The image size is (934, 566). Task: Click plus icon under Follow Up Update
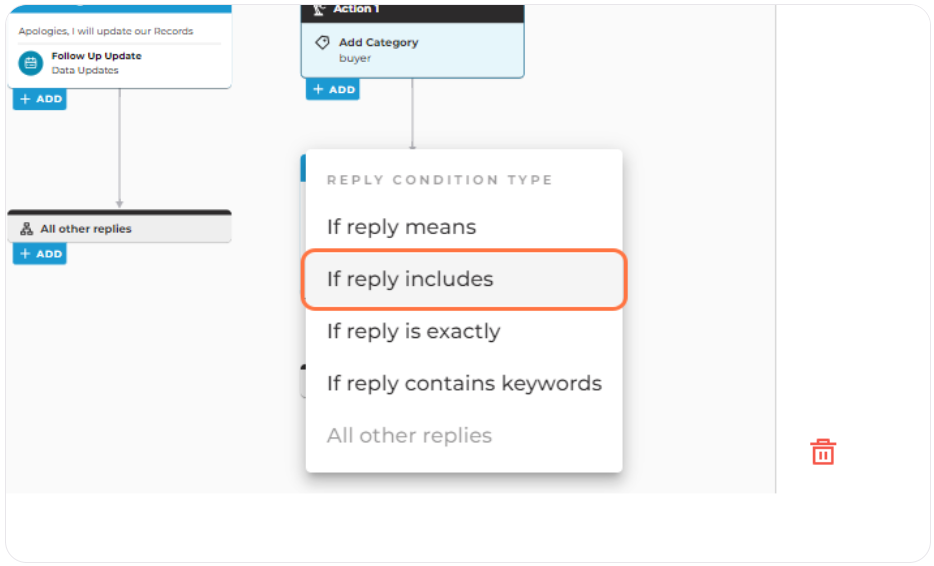25,99
